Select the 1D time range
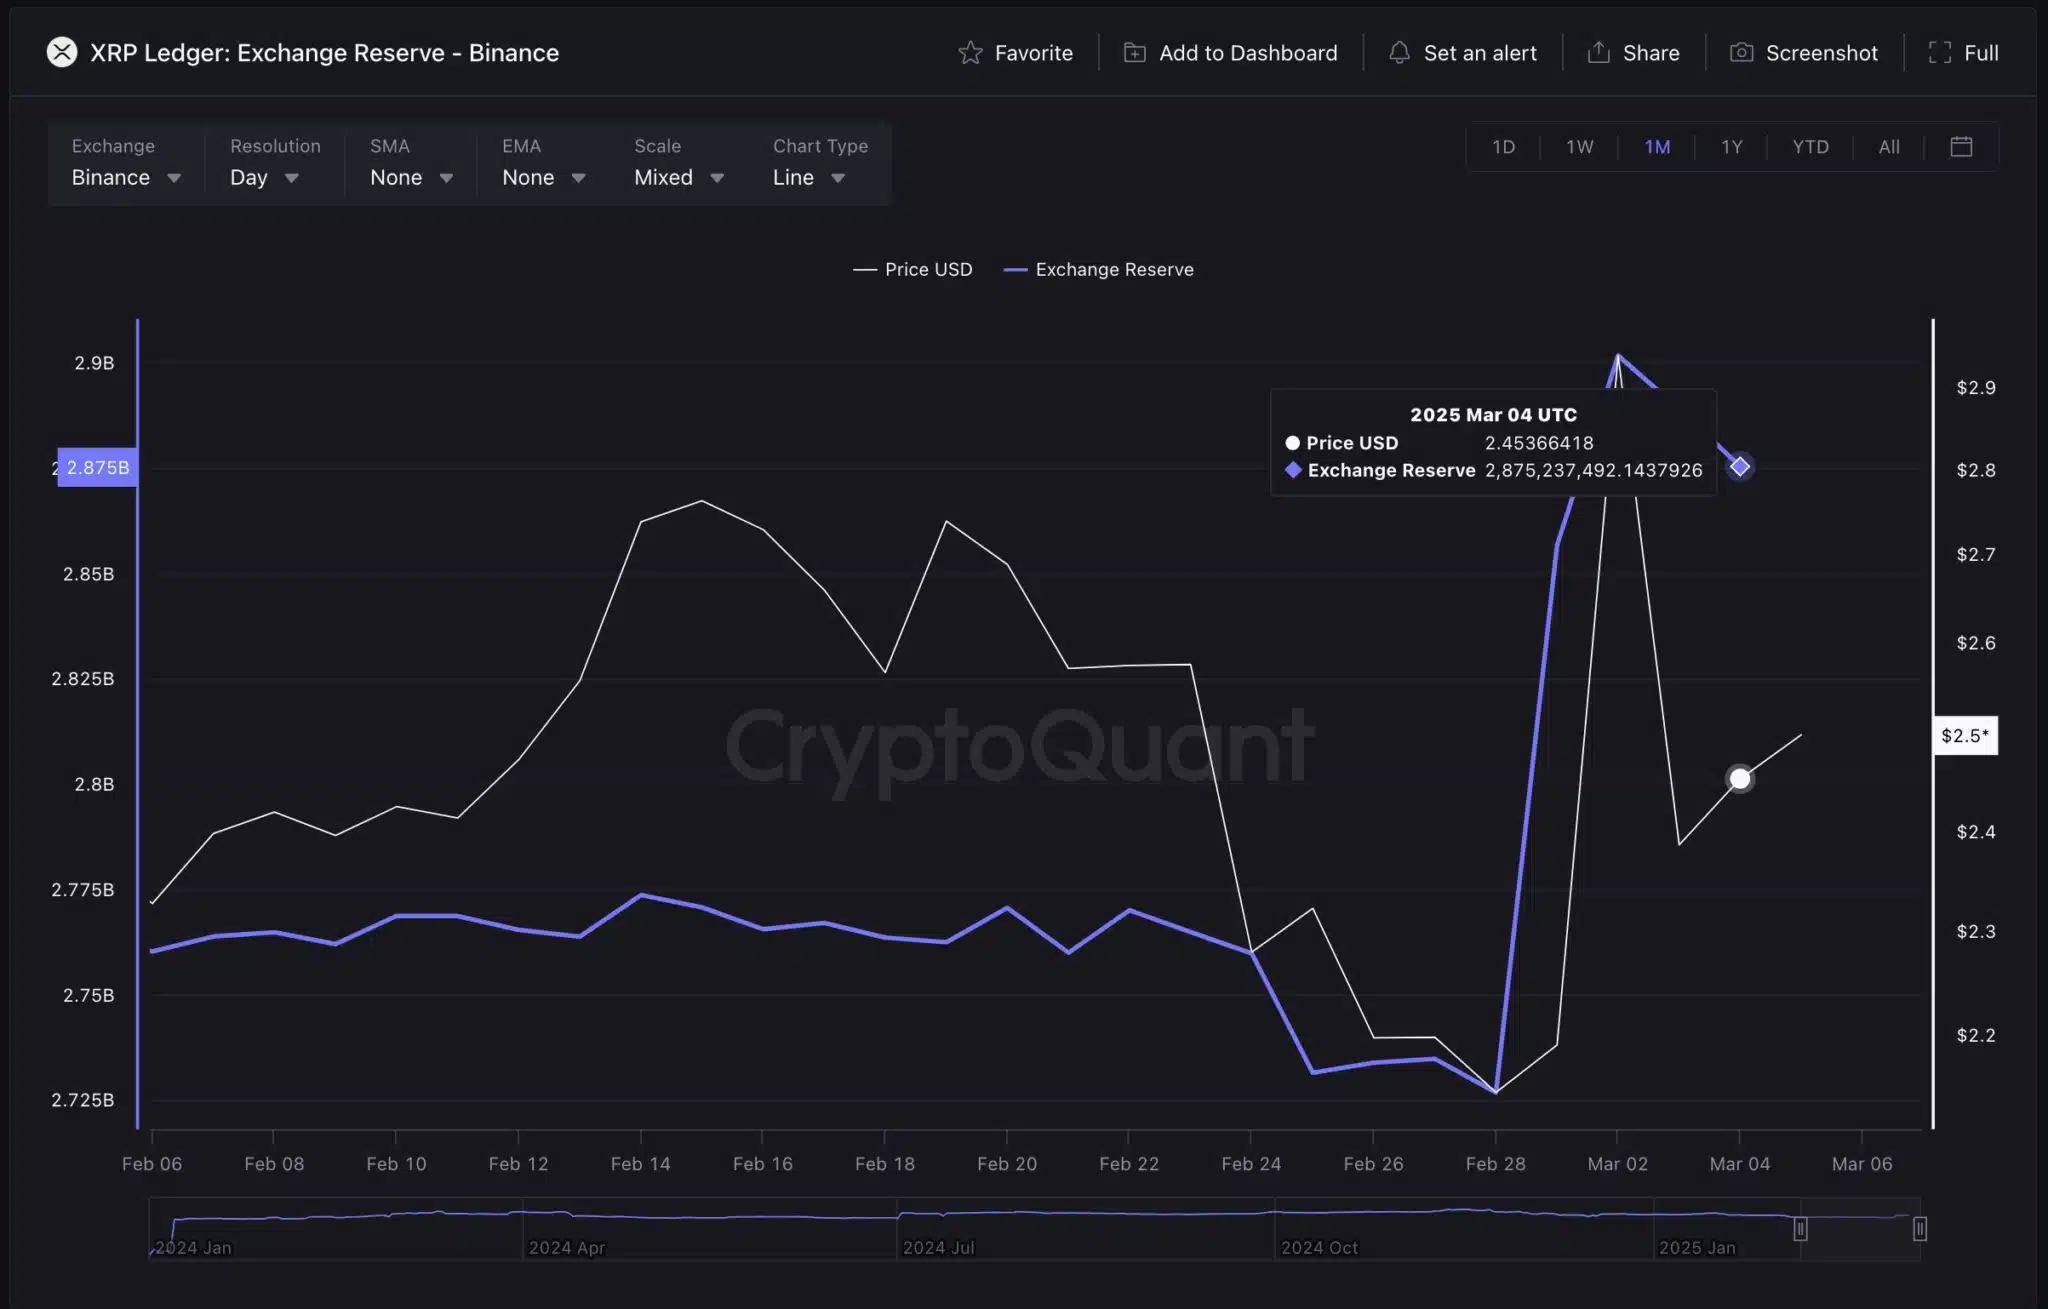 pos(1503,147)
